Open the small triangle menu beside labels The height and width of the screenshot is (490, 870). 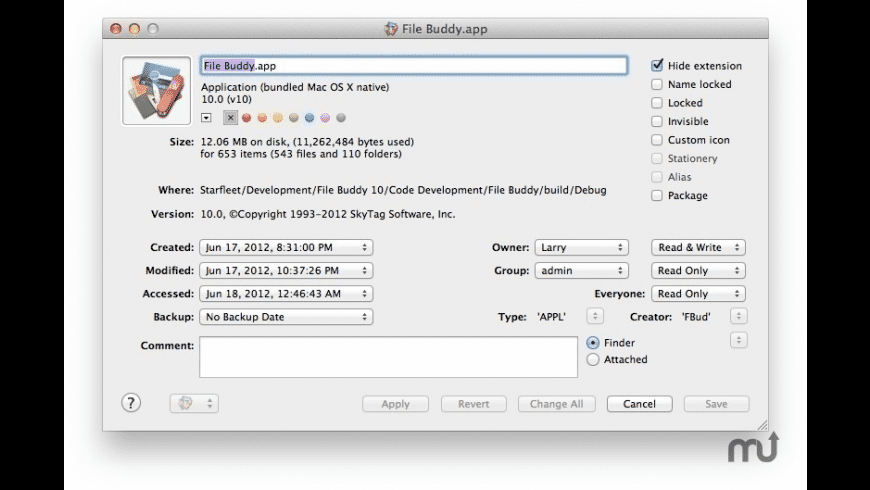tap(206, 118)
